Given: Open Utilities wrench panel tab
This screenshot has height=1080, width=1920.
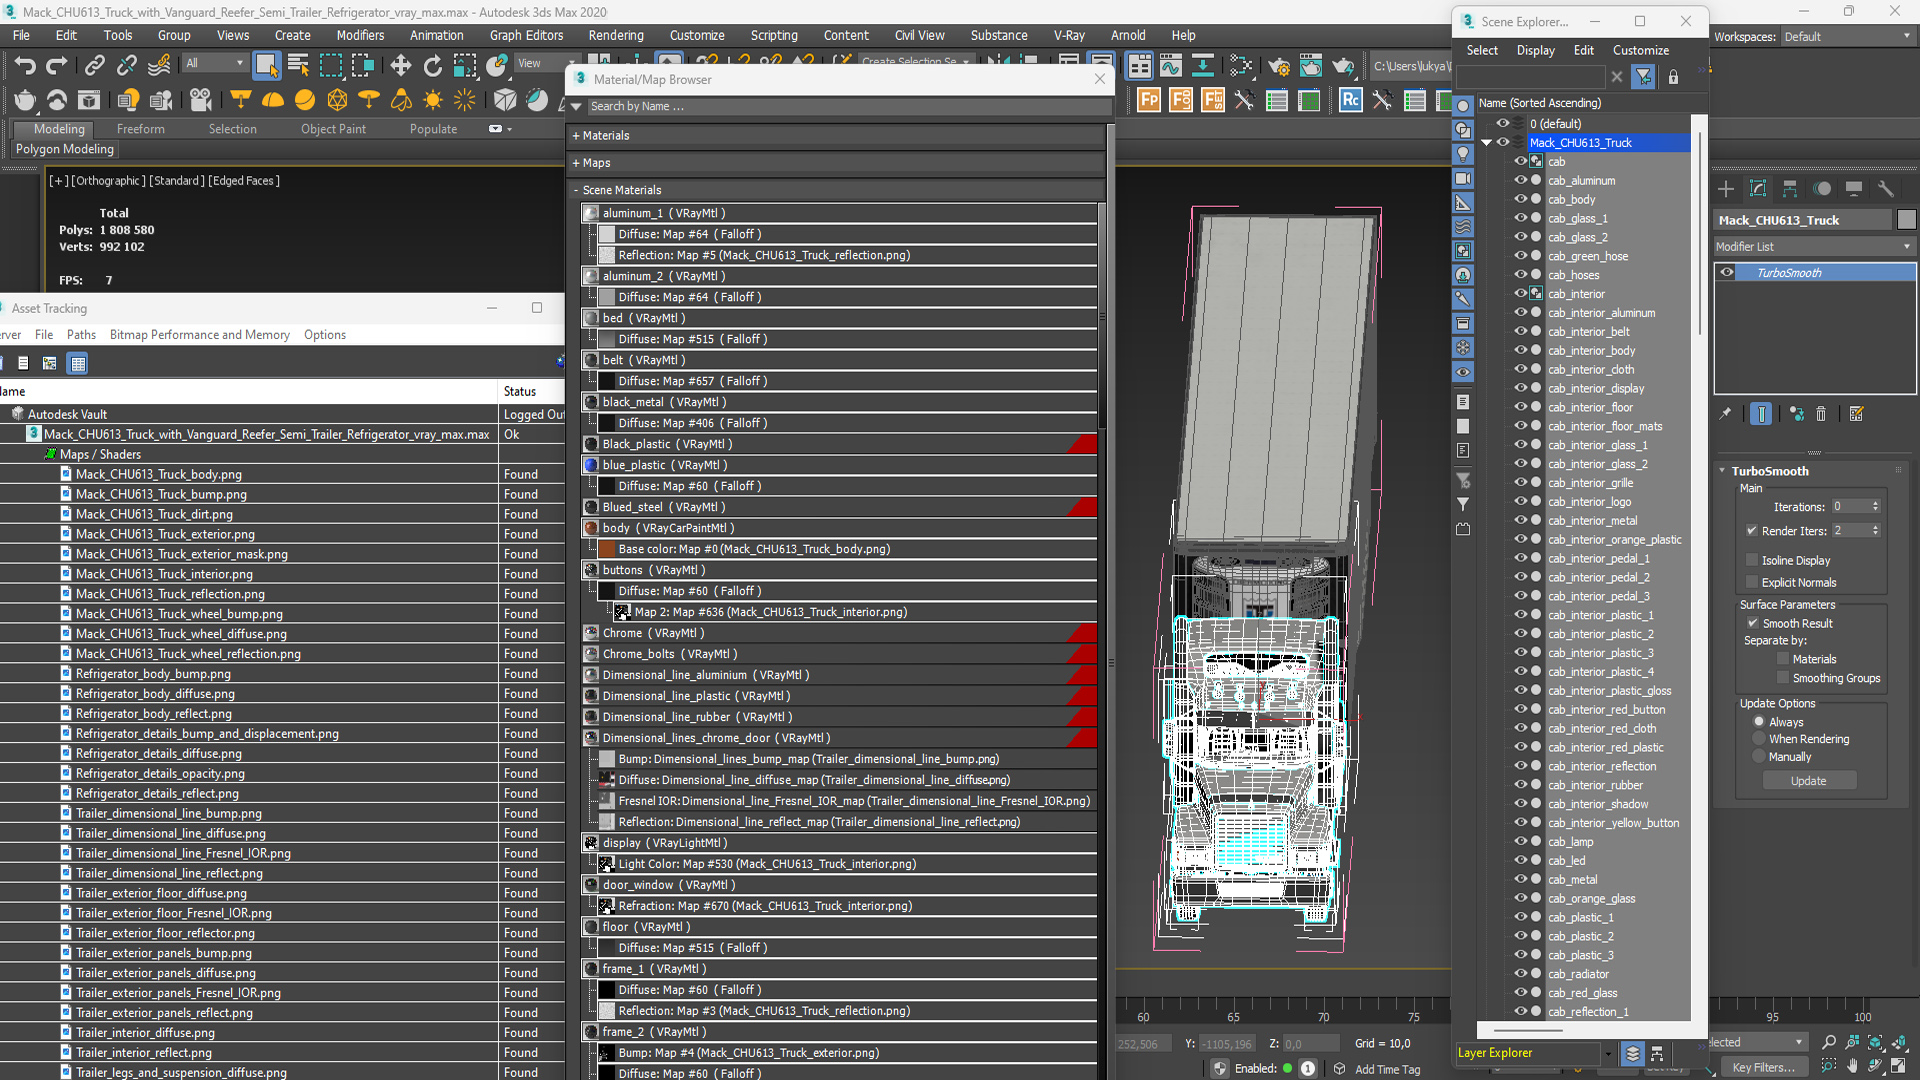Looking at the screenshot, I should (x=1886, y=189).
